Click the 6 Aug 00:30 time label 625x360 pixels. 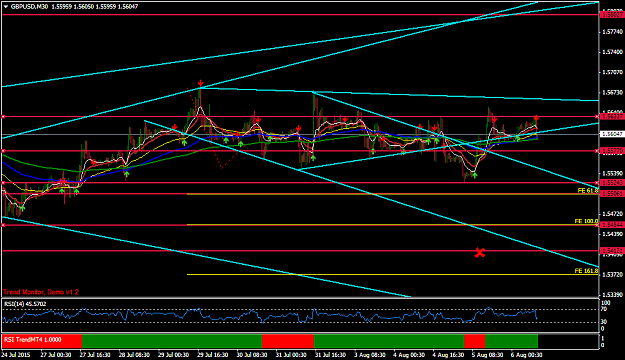tap(528, 354)
